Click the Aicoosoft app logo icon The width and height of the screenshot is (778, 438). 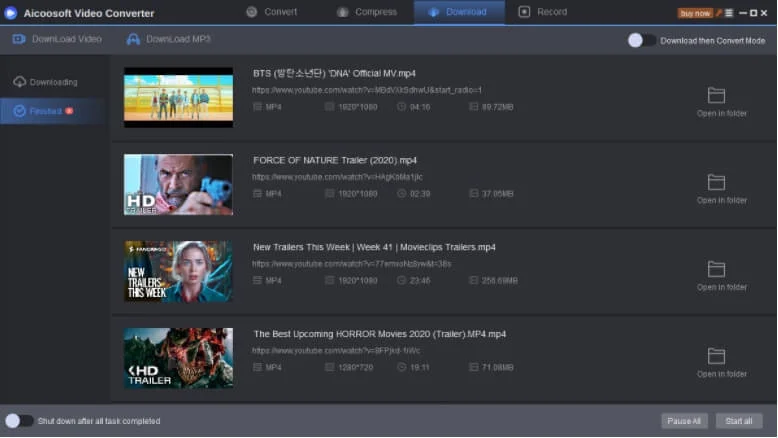pos(11,12)
